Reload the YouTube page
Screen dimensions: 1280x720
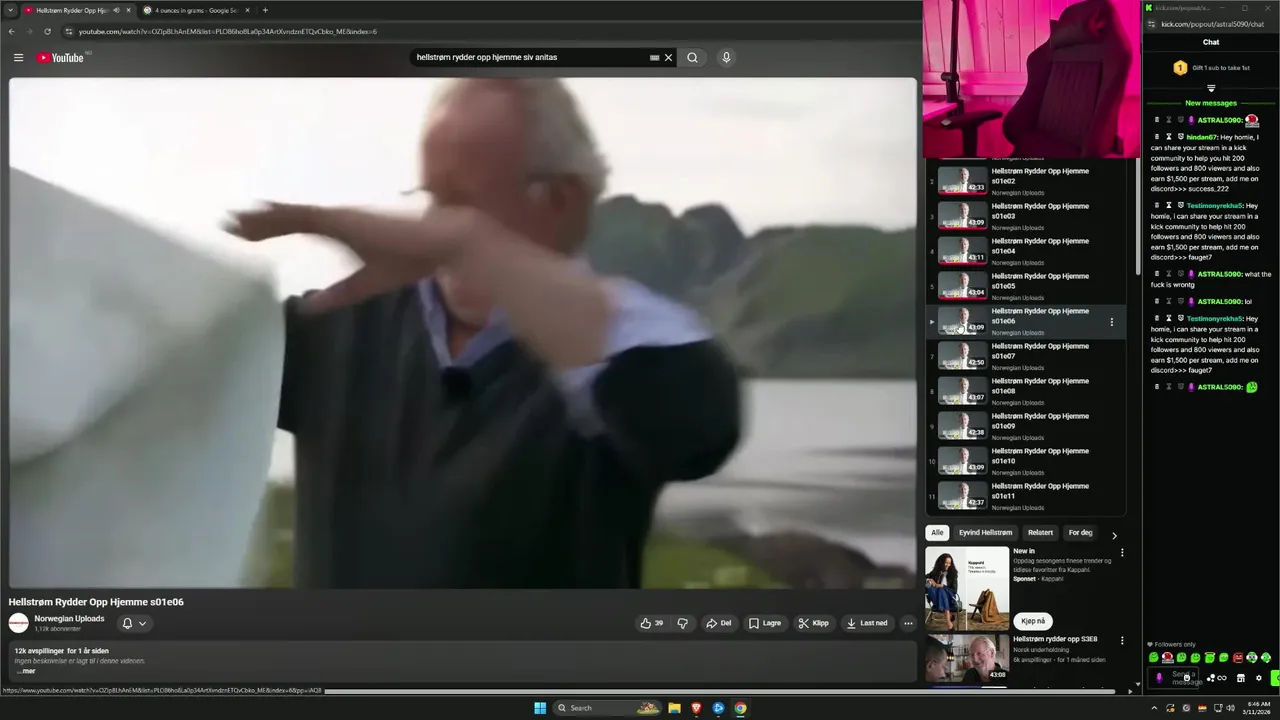47,31
